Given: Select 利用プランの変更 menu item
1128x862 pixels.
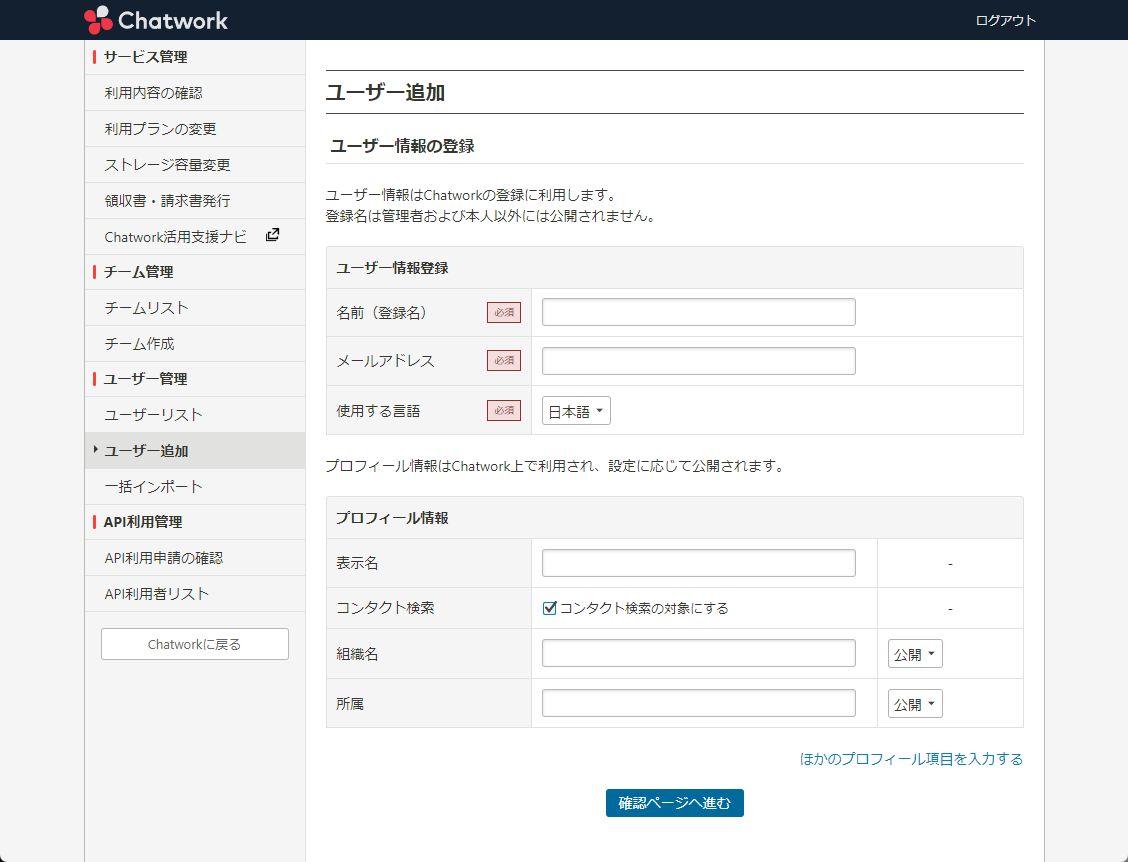Looking at the screenshot, I should coord(160,129).
